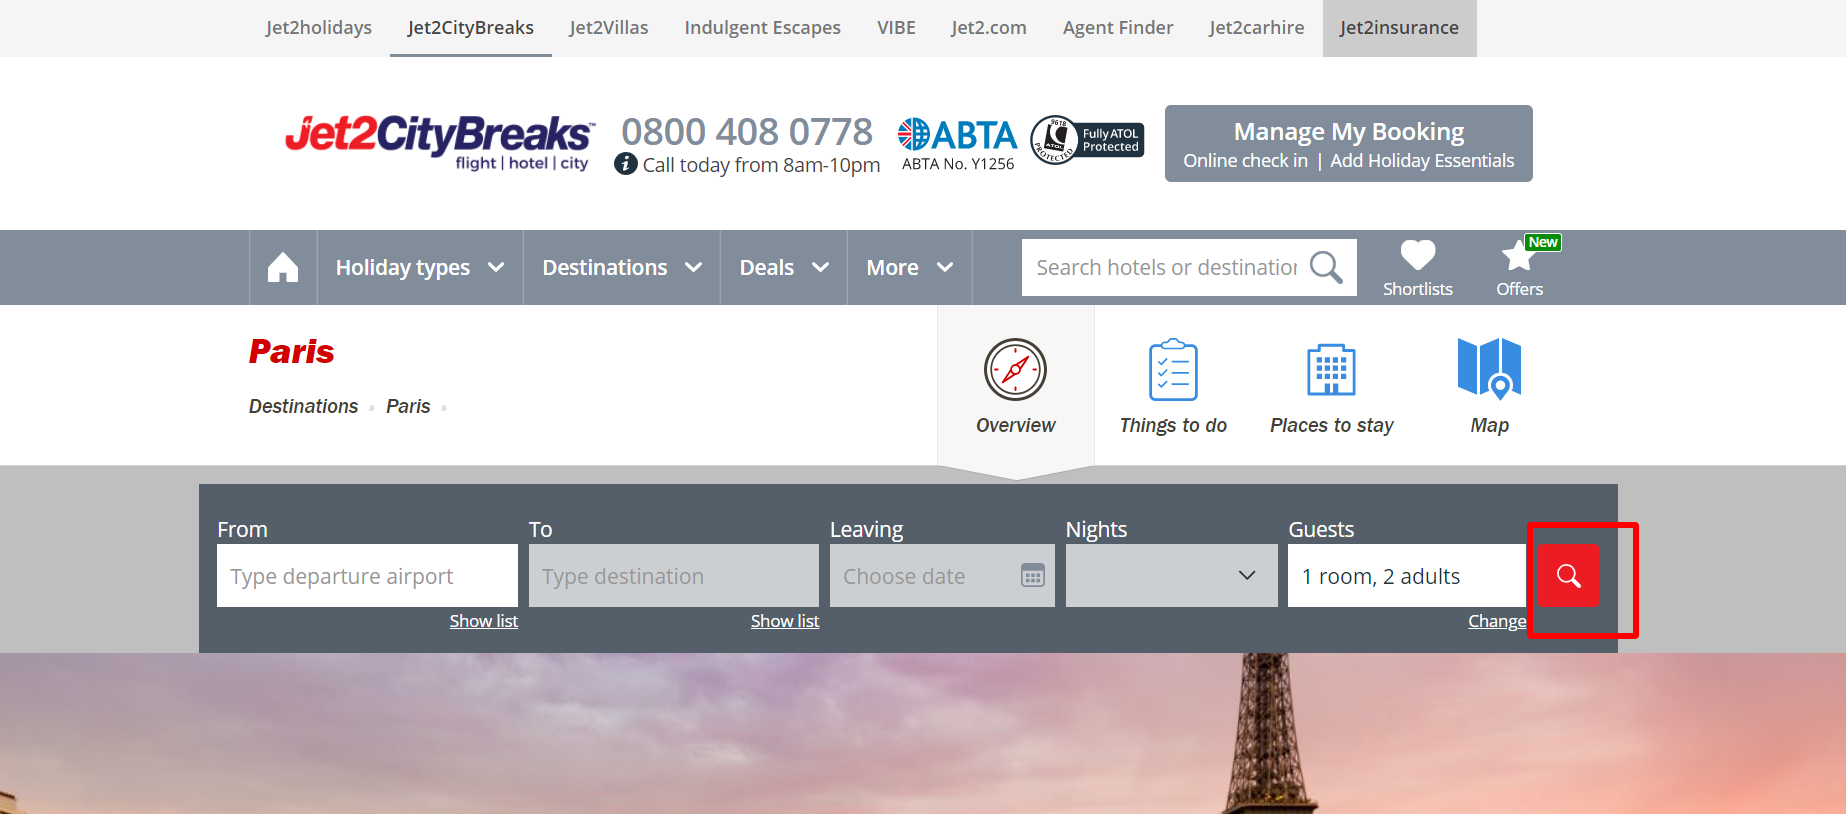The width and height of the screenshot is (1846, 814).
Task: Click the phone number 0800 408 0778
Action: point(747,132)
